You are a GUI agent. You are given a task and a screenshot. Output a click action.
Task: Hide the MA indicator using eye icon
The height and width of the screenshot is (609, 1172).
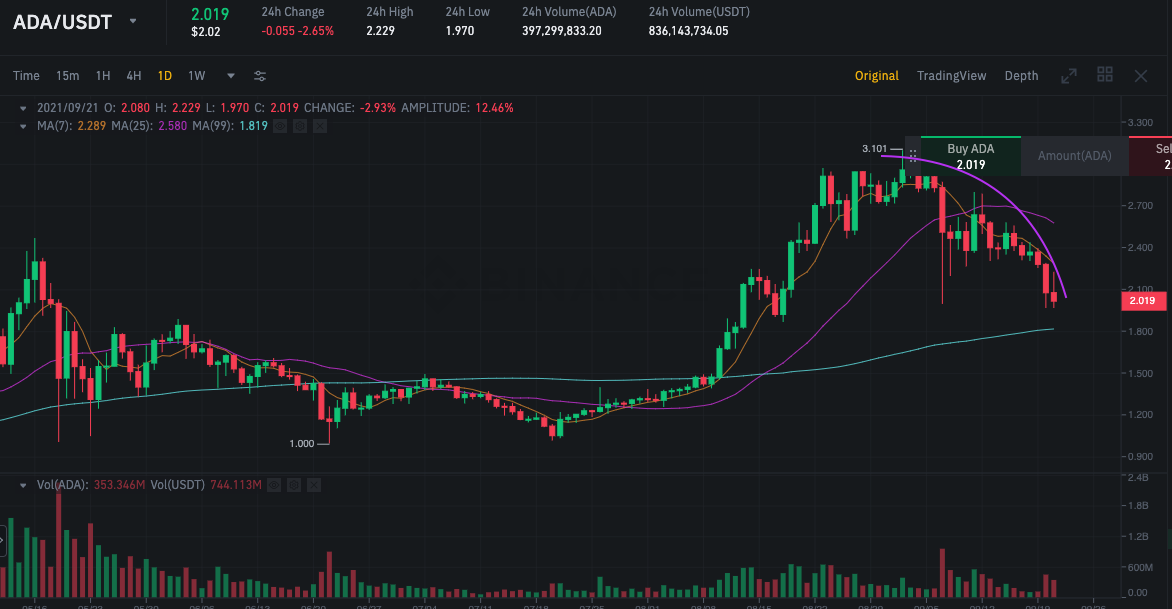pyautogui.click(x=280, y=126)
